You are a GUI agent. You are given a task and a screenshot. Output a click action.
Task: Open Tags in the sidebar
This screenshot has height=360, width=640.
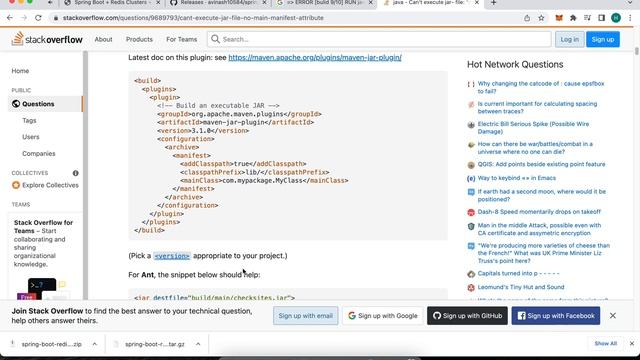click(29, 120)
